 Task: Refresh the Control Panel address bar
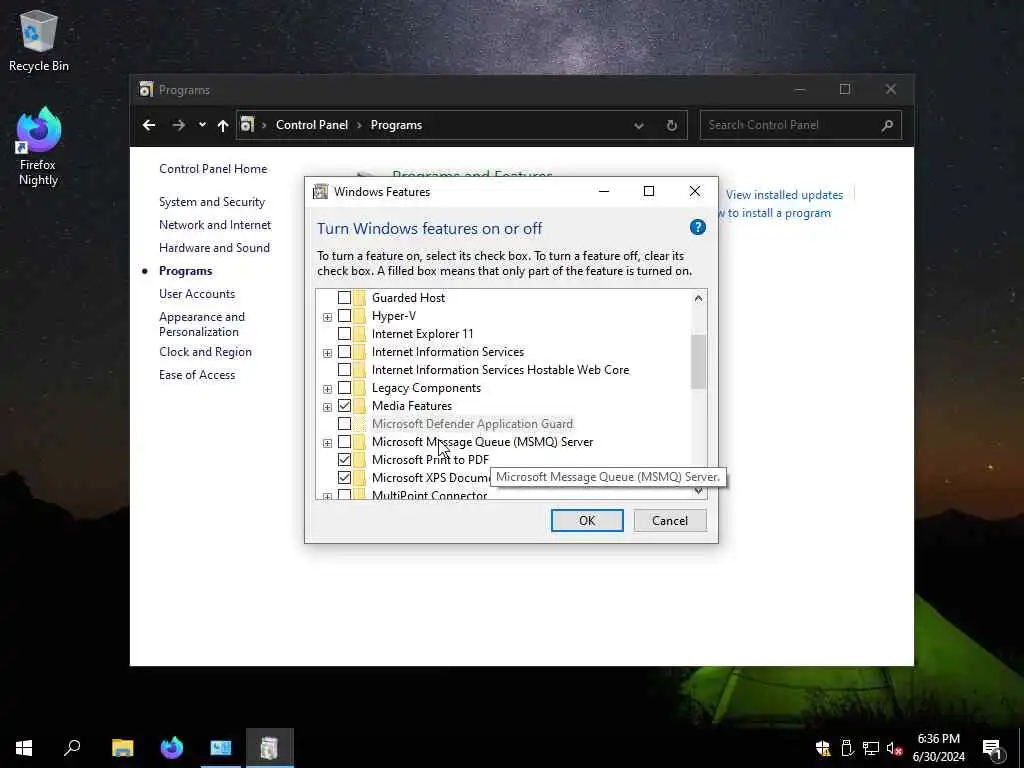[x=671, y=125]
